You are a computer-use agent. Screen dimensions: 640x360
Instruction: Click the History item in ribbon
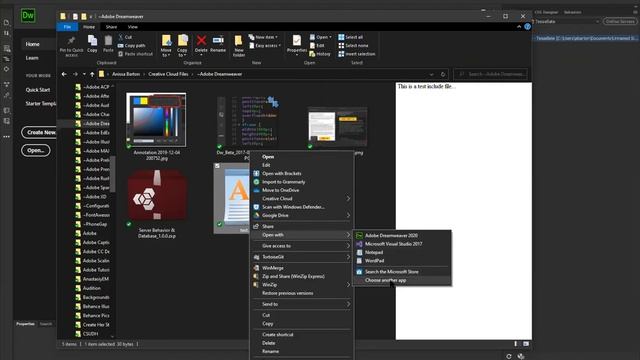[320, 54]
